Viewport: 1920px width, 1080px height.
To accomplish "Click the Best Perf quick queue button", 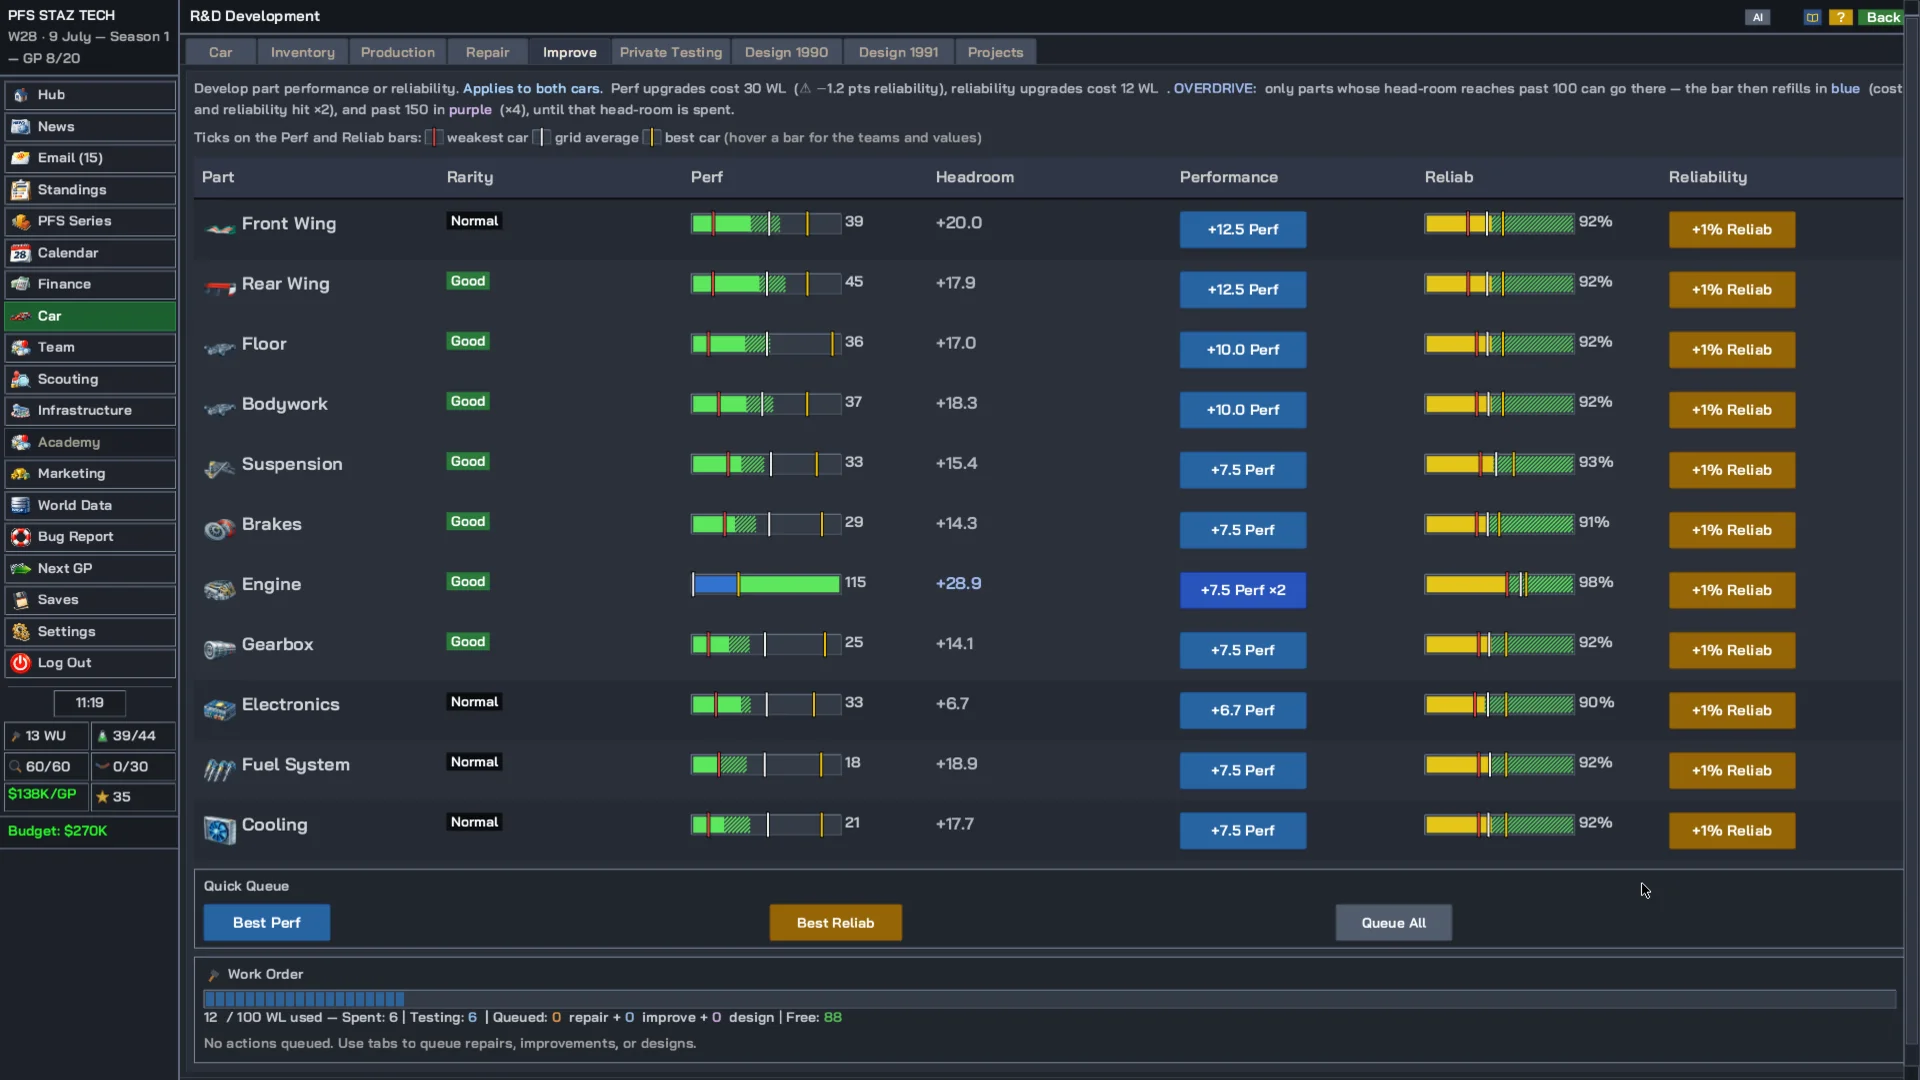I will [266, 923].
